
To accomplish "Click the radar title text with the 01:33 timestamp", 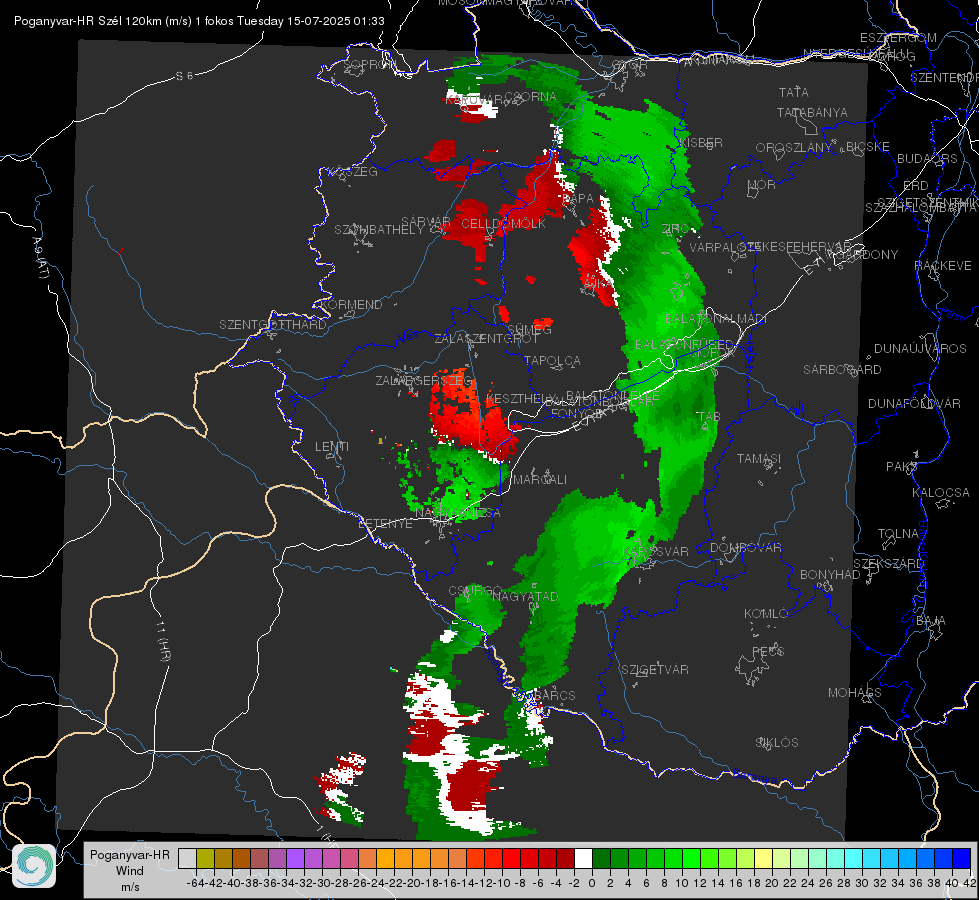I will tap(199, 21).
